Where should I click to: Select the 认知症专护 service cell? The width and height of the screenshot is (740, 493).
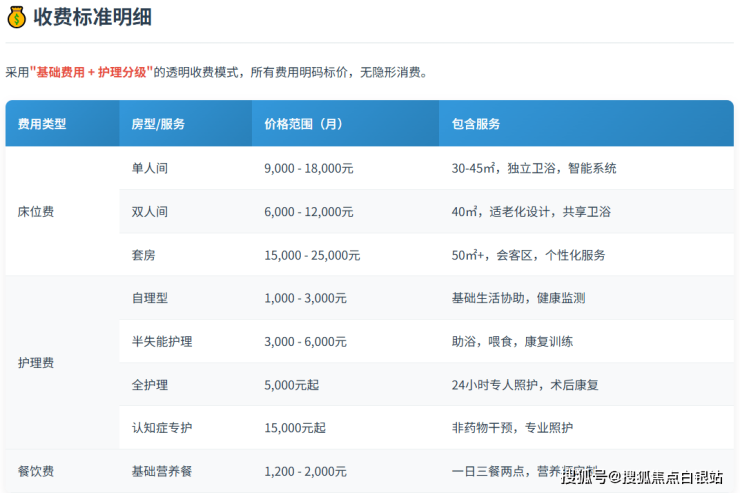click(x=162, y=427)
